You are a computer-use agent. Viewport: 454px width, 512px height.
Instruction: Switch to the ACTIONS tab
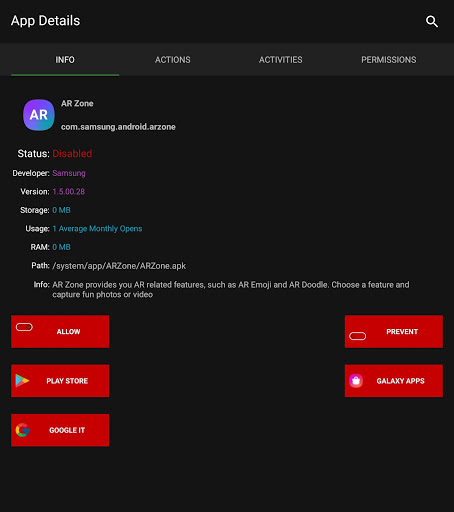173,60
